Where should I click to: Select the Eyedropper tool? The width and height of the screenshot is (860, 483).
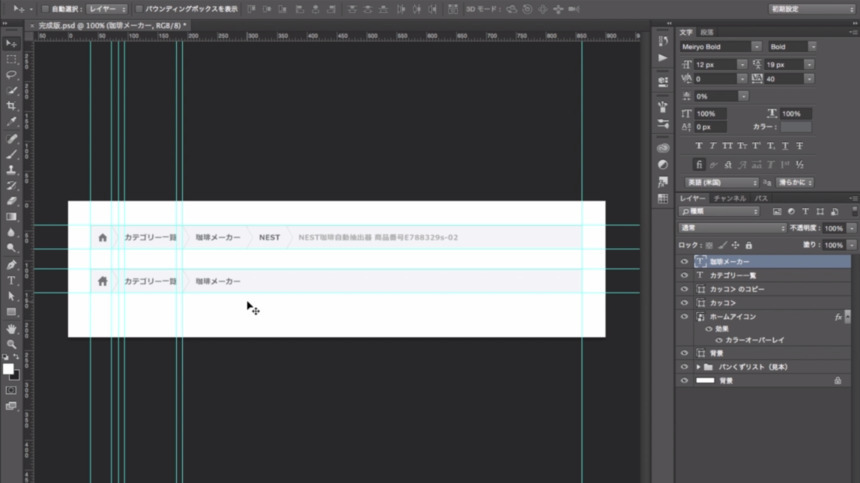pos(11,122)
